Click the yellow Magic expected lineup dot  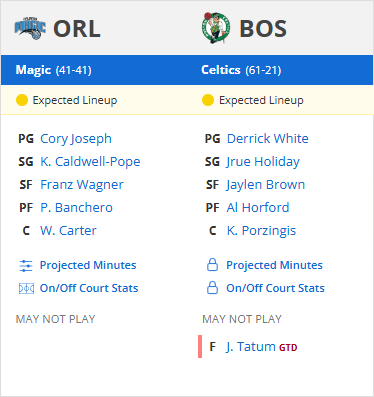[22, 100]
